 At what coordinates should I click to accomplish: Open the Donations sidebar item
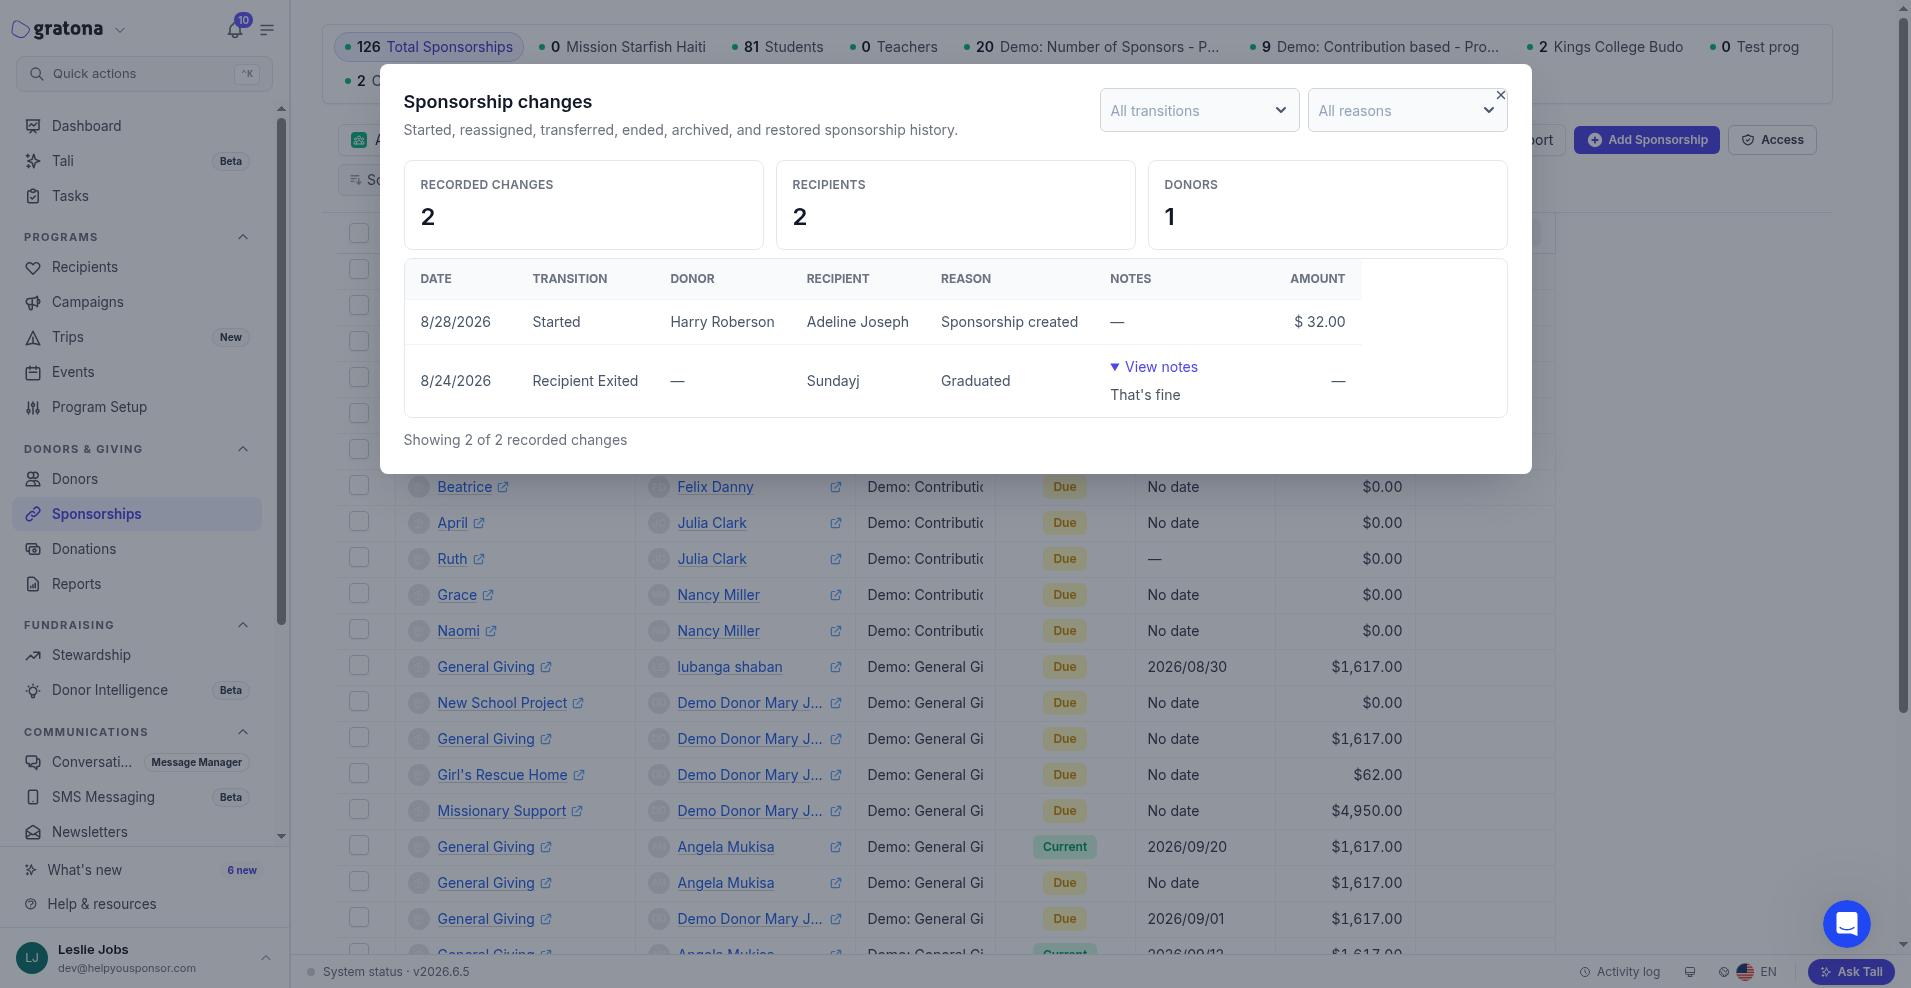[x=138, y=549]
